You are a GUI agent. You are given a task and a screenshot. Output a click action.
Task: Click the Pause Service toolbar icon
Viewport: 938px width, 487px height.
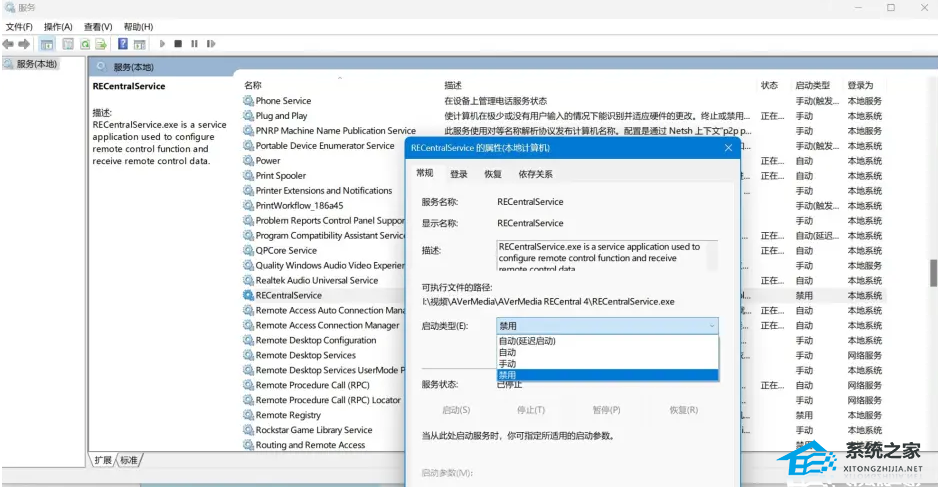tap(194, 44)
